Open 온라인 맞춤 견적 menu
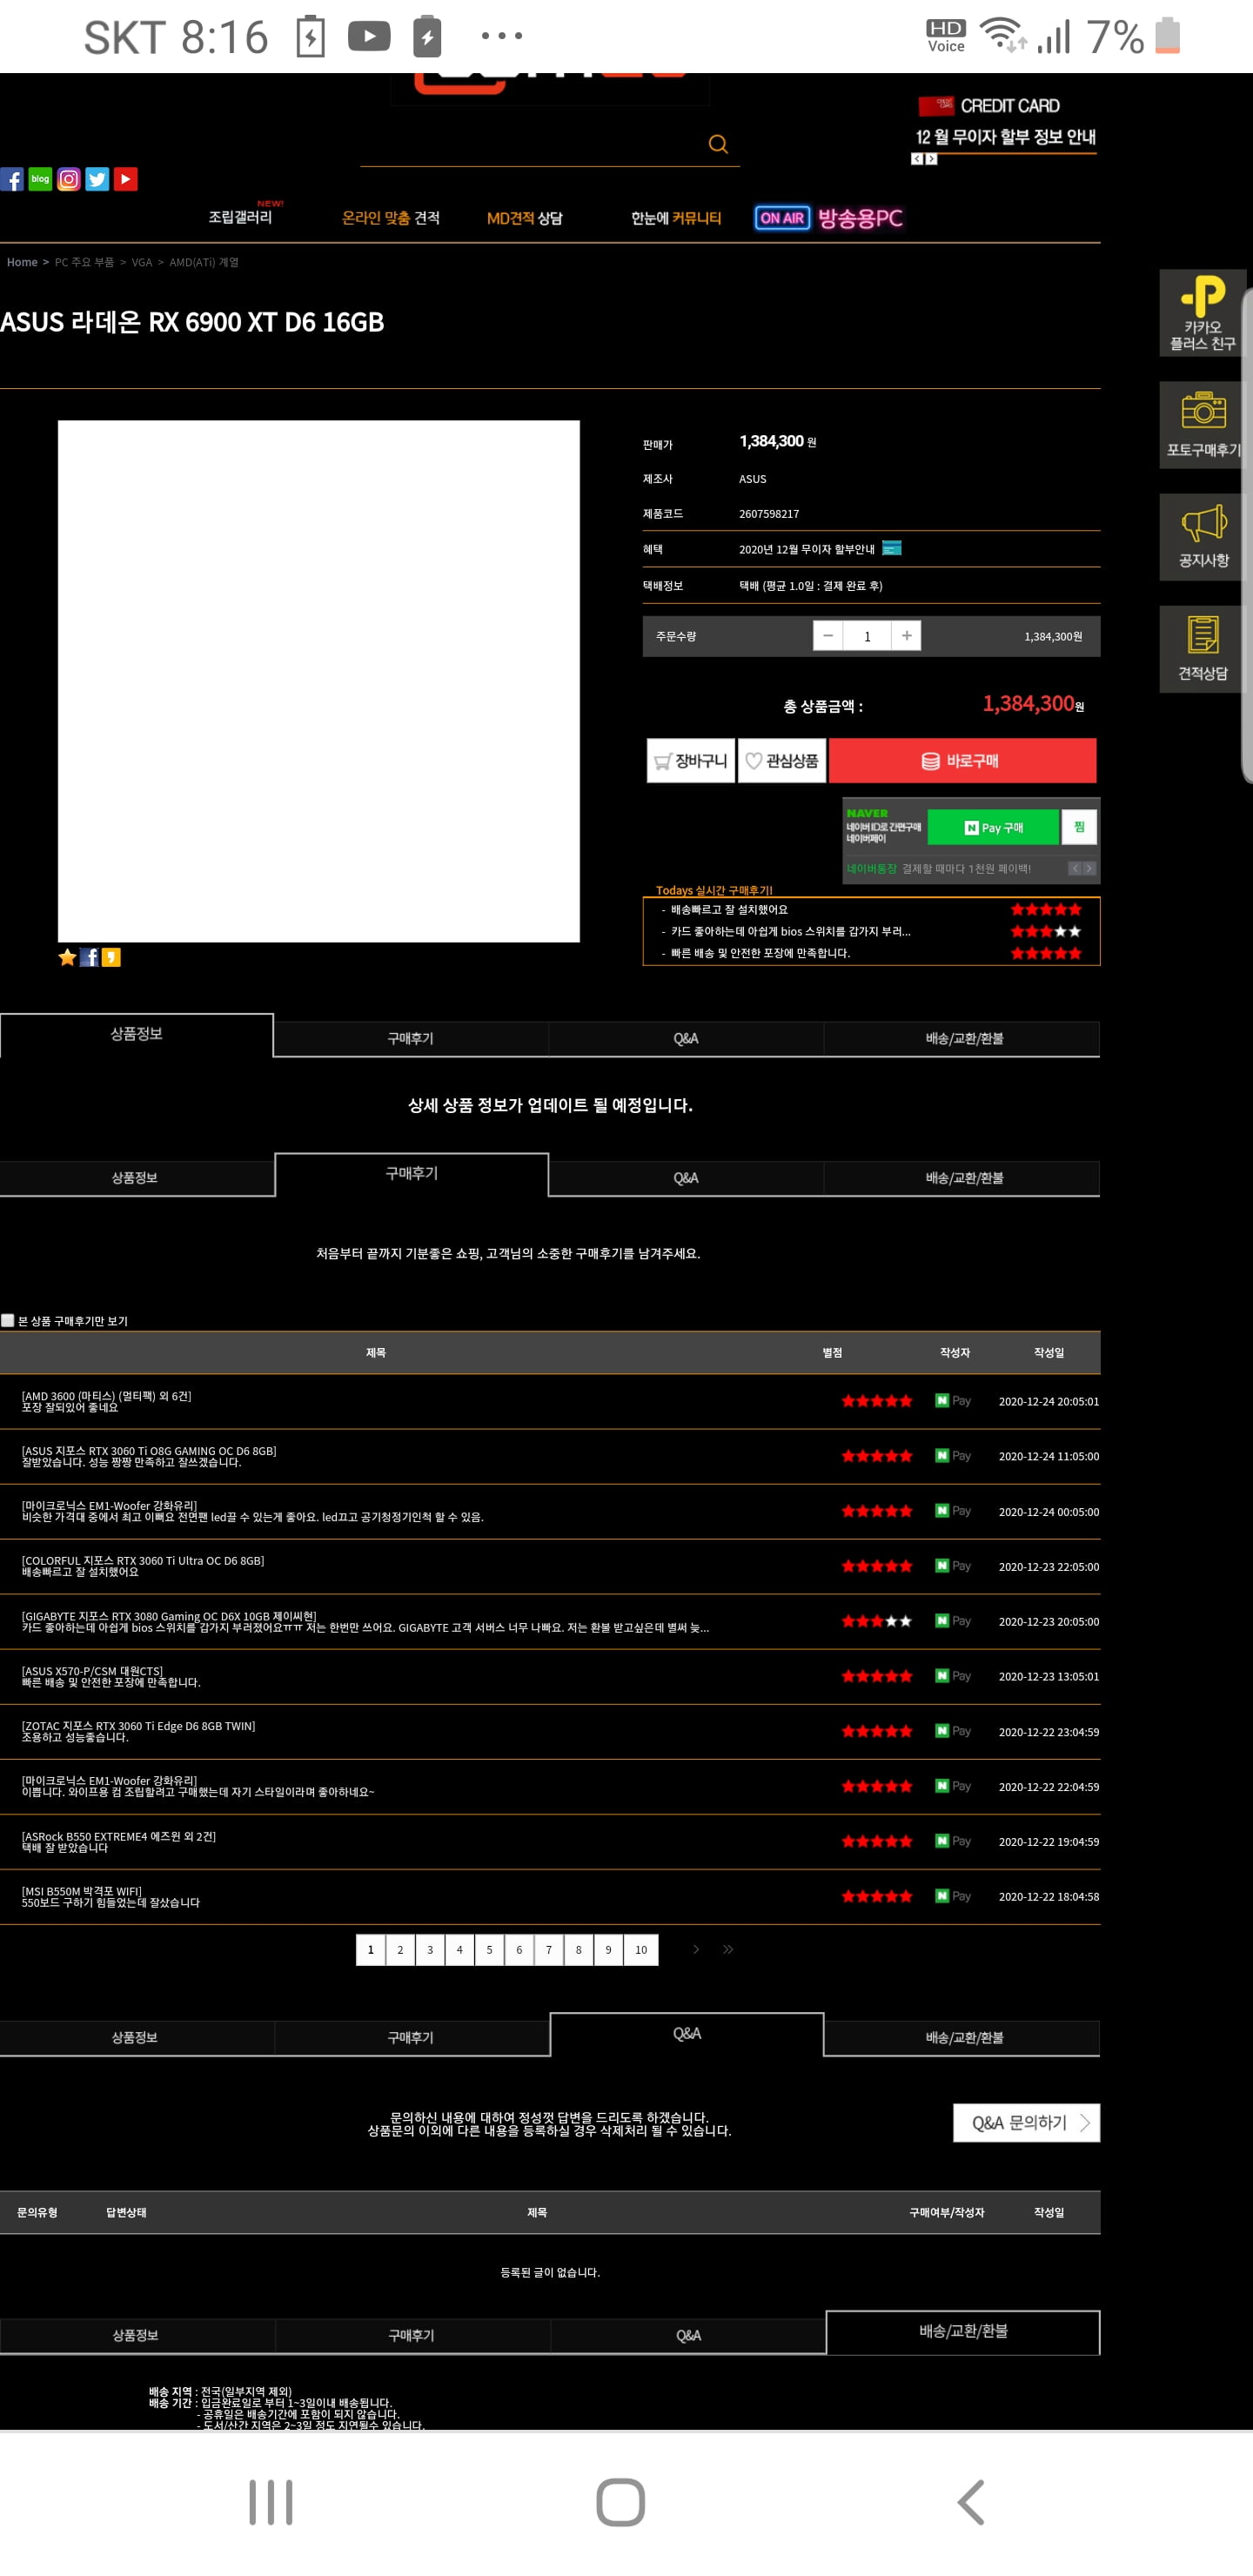 (391, 218)
